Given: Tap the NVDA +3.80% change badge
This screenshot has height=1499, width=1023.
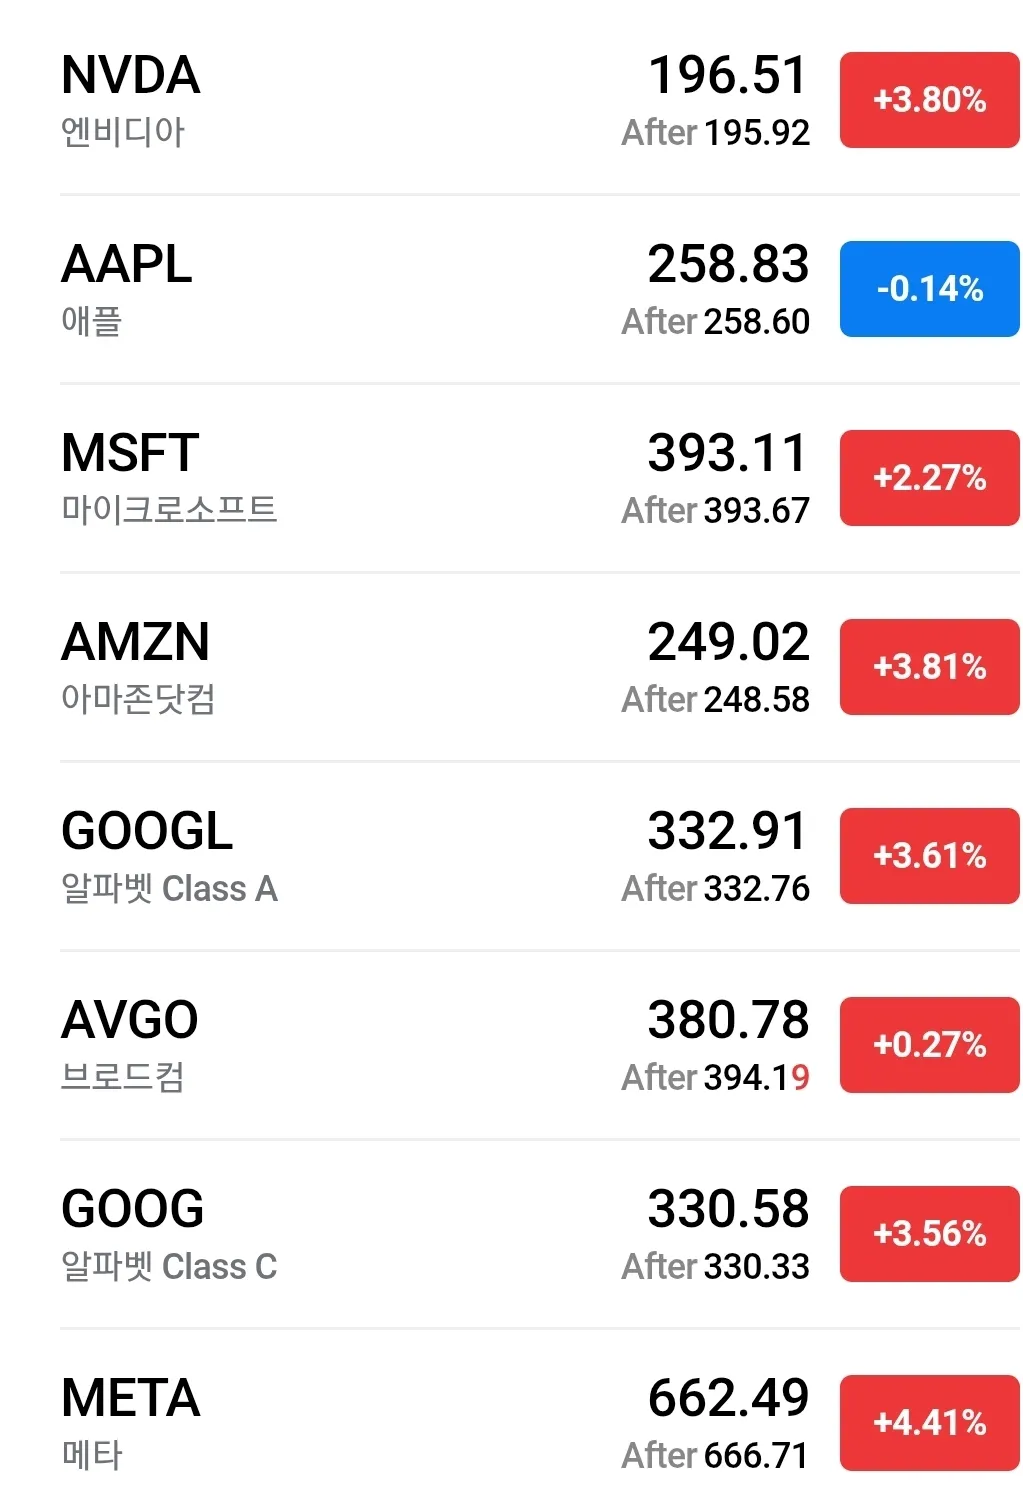Looking at the screenshot, I should [929, 100].
